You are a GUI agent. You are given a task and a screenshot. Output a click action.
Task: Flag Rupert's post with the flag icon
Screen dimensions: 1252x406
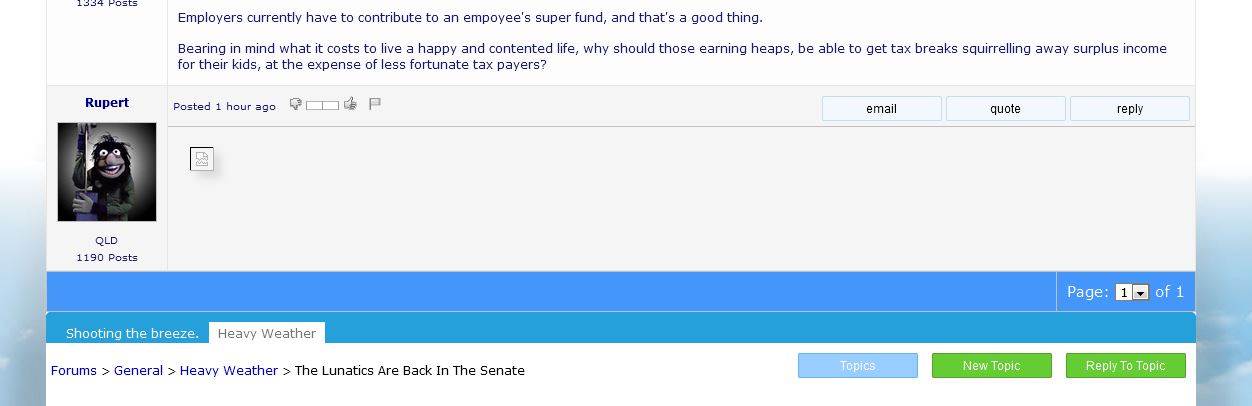pos(375,104)
